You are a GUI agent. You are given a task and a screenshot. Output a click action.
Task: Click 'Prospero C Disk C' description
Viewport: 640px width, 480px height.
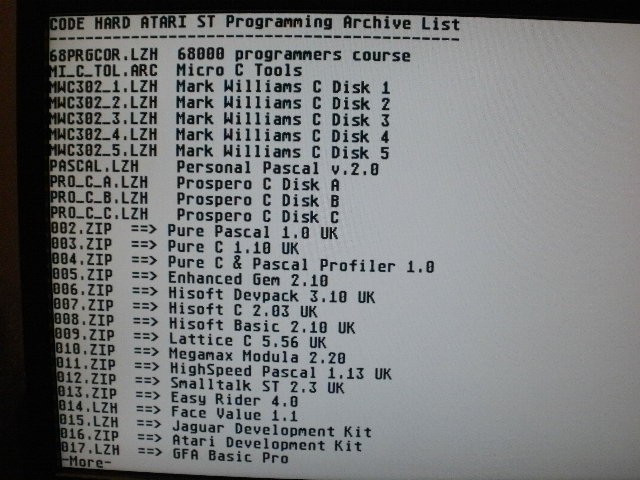[x=258, y=216]
